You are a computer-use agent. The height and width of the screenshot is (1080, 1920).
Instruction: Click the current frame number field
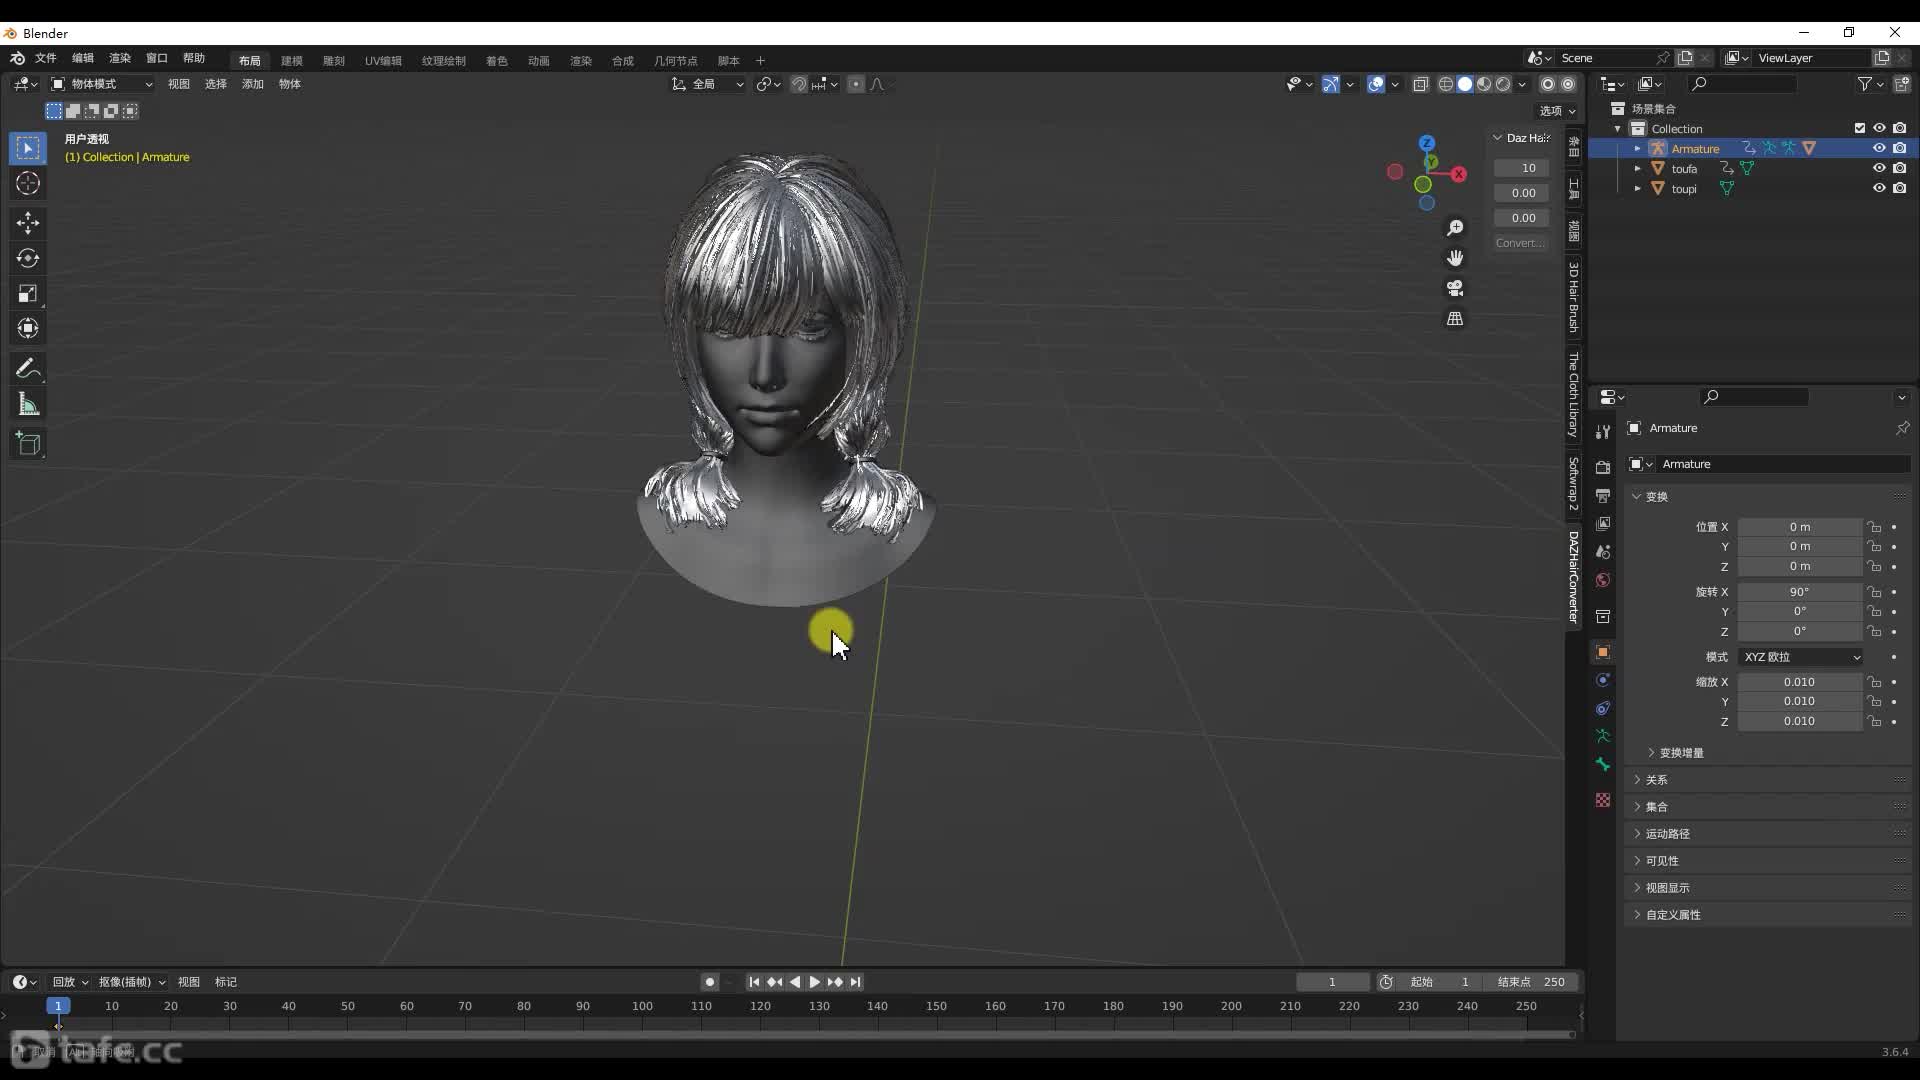click(x=1333, y=982)
